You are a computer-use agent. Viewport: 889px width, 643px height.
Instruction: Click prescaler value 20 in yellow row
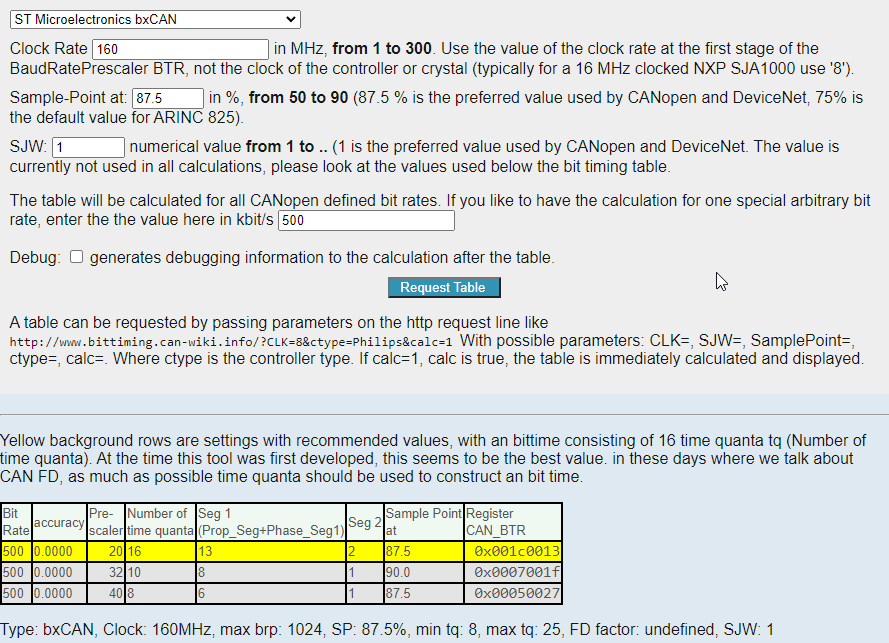tap(116, 552)
